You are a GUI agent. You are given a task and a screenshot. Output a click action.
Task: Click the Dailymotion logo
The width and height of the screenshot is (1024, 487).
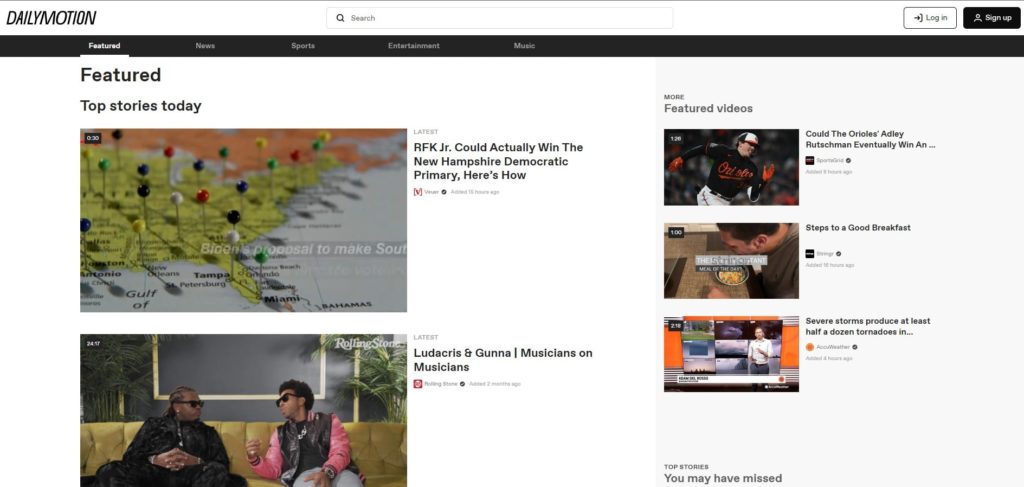(52, 17)
